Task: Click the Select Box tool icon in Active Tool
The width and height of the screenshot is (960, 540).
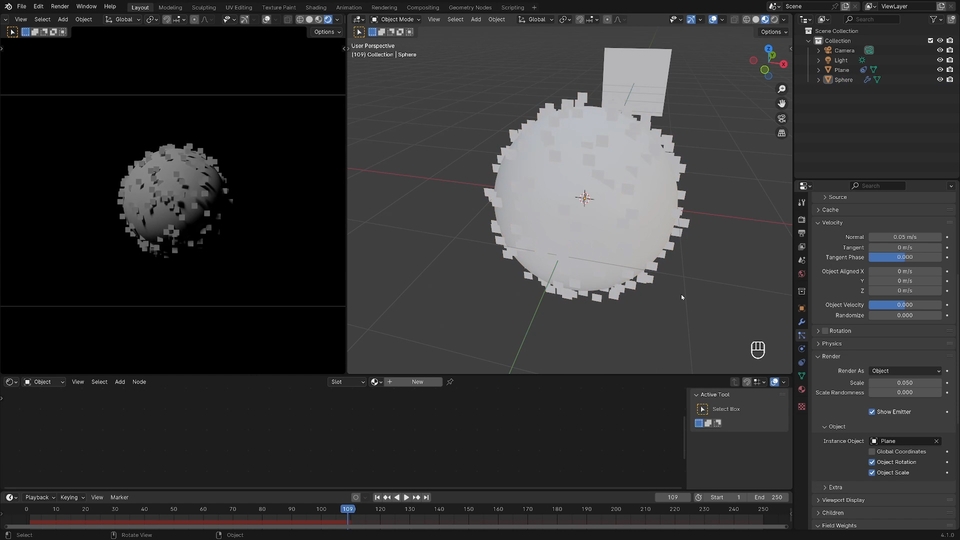Action: [x=702, y=409]
